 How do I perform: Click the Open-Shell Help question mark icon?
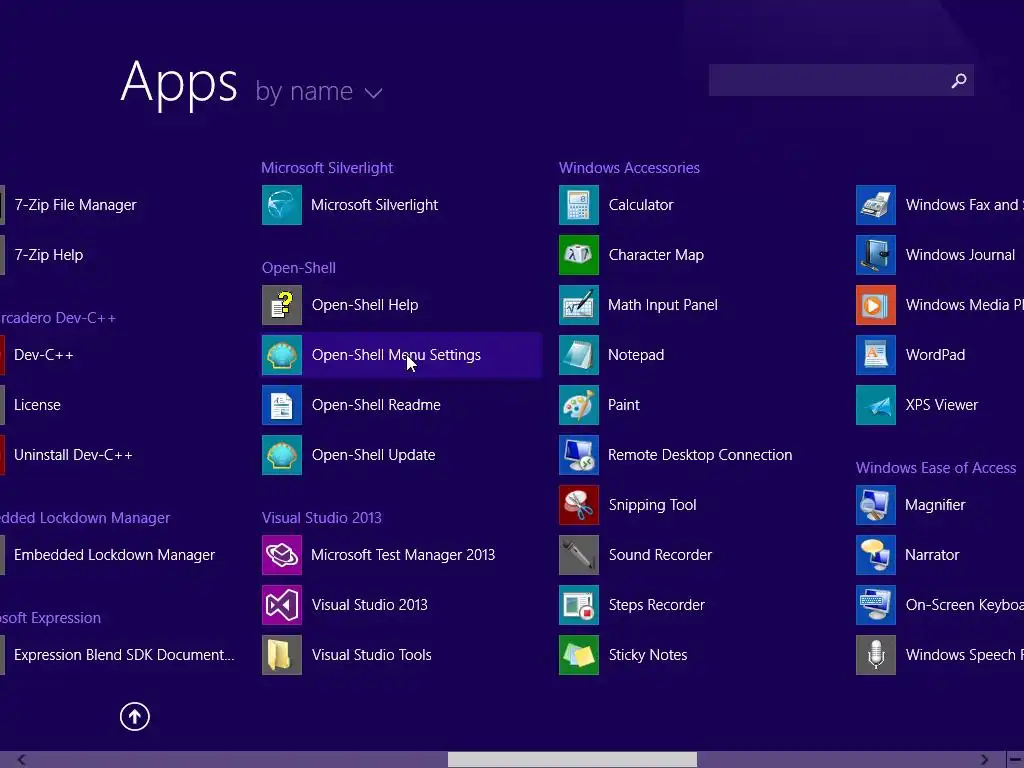click(282, 305)
